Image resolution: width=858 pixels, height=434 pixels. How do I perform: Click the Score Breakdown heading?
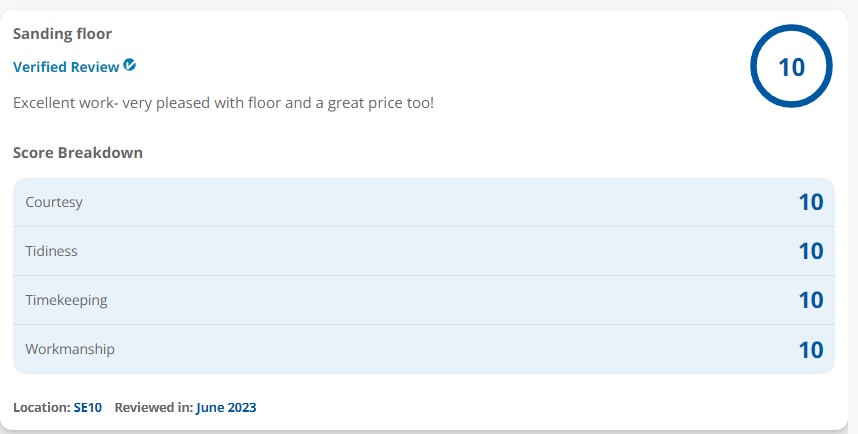77,153
